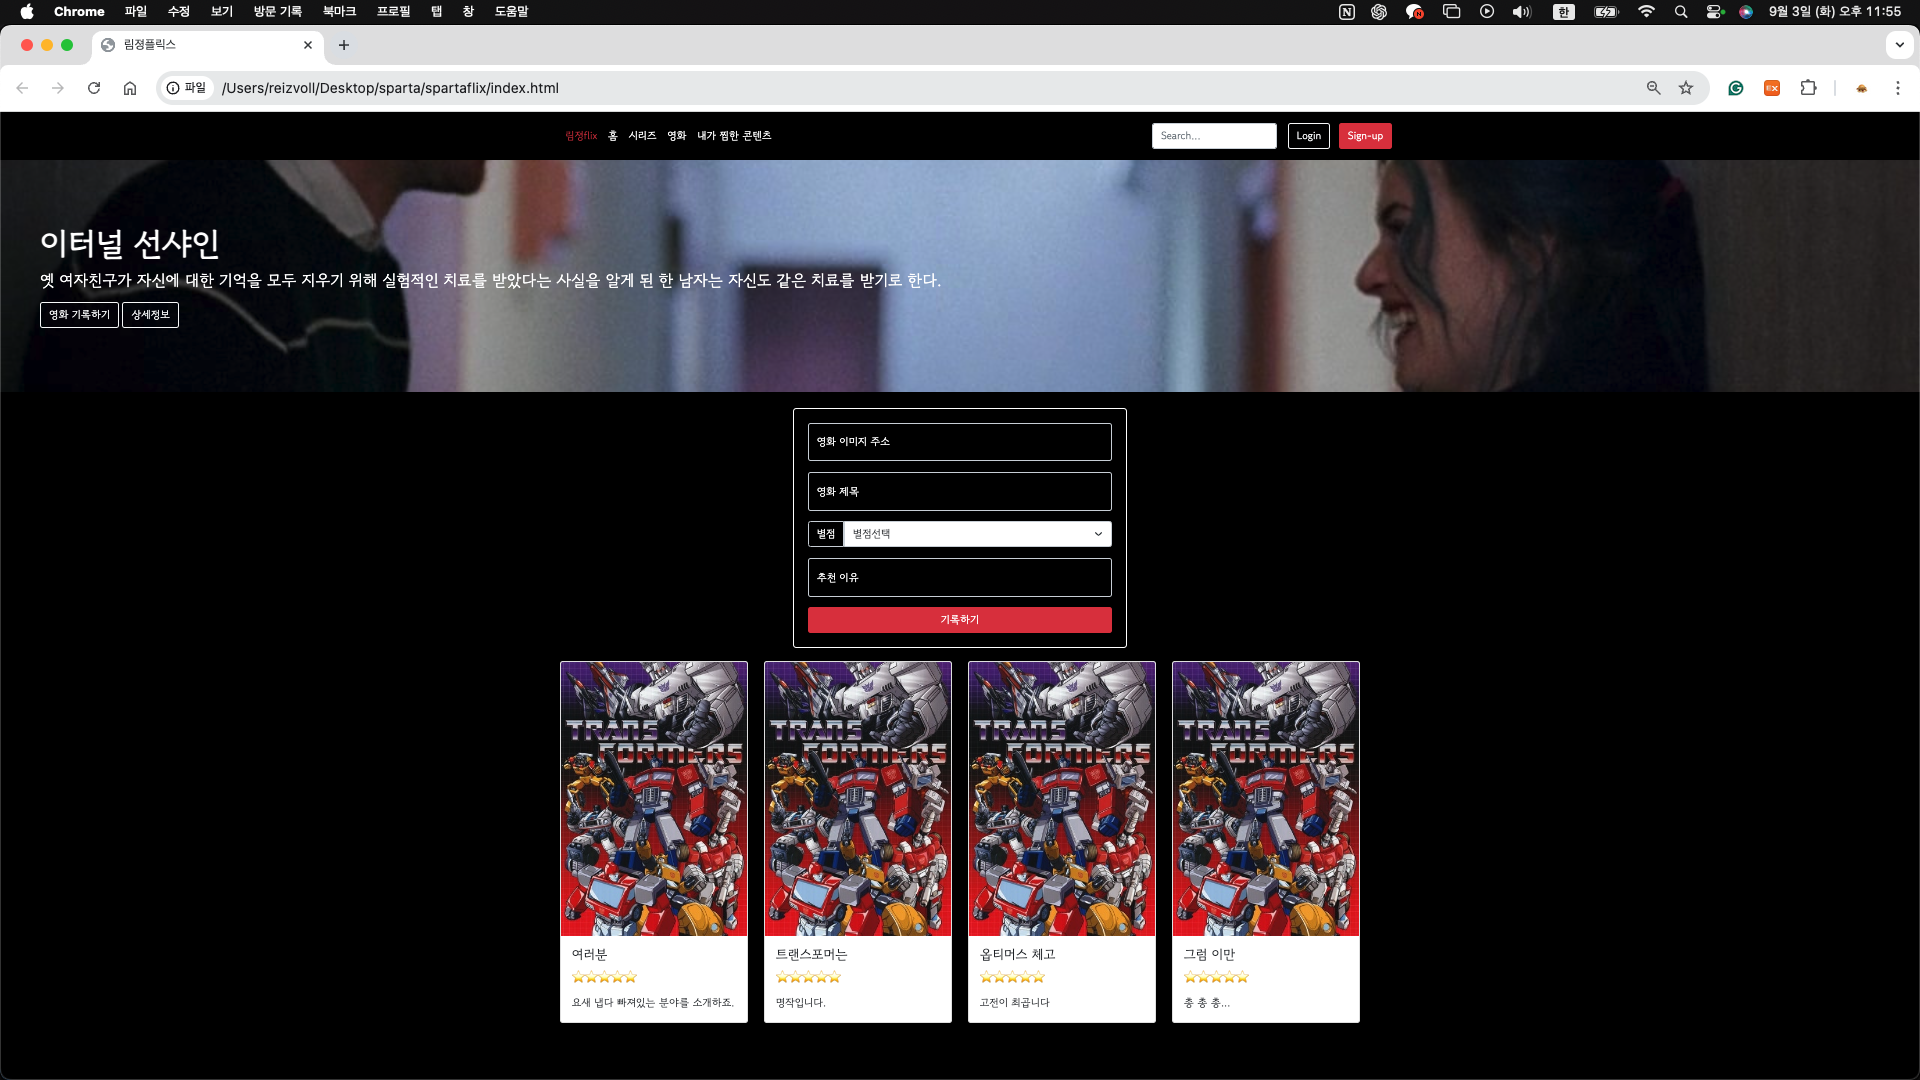Open Chrome three-dot menu
The height and width of the screenshot is (1080, 1920).
coord(1897,88)
